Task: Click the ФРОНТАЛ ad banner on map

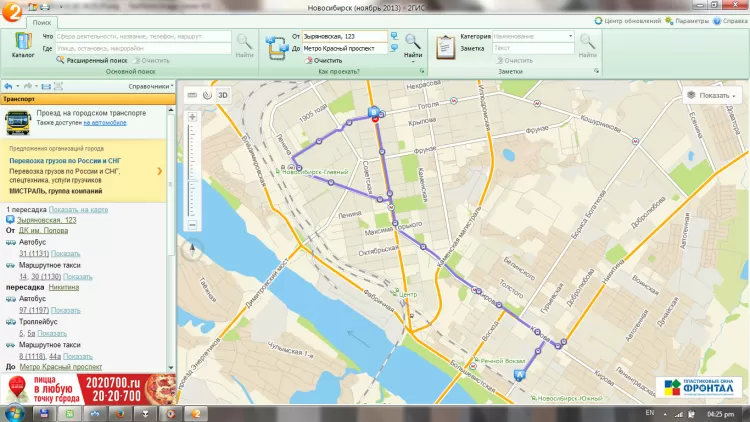Action: (698, 387)
